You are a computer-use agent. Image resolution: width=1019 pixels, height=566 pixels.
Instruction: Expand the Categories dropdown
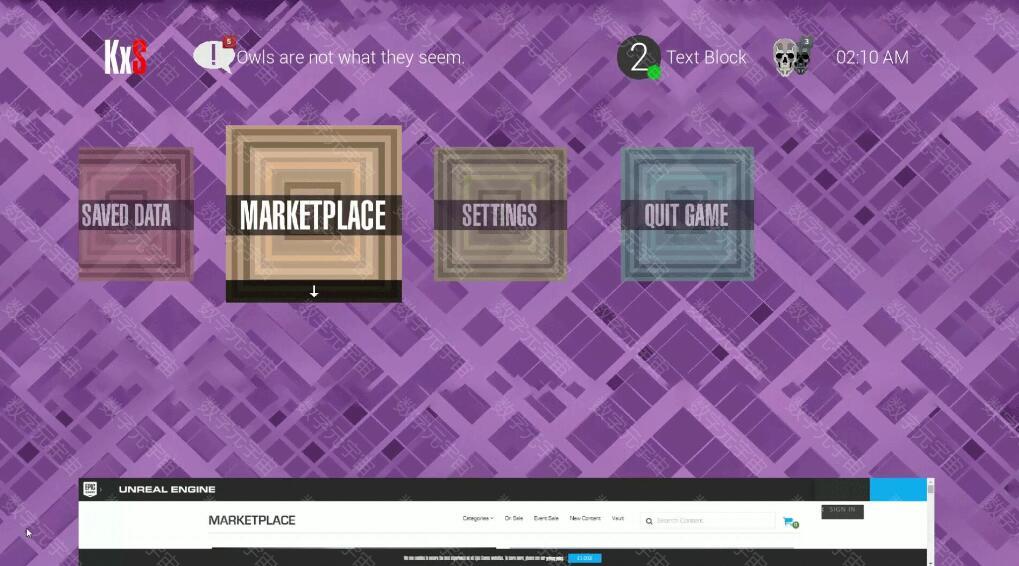(x=478, y=519)
